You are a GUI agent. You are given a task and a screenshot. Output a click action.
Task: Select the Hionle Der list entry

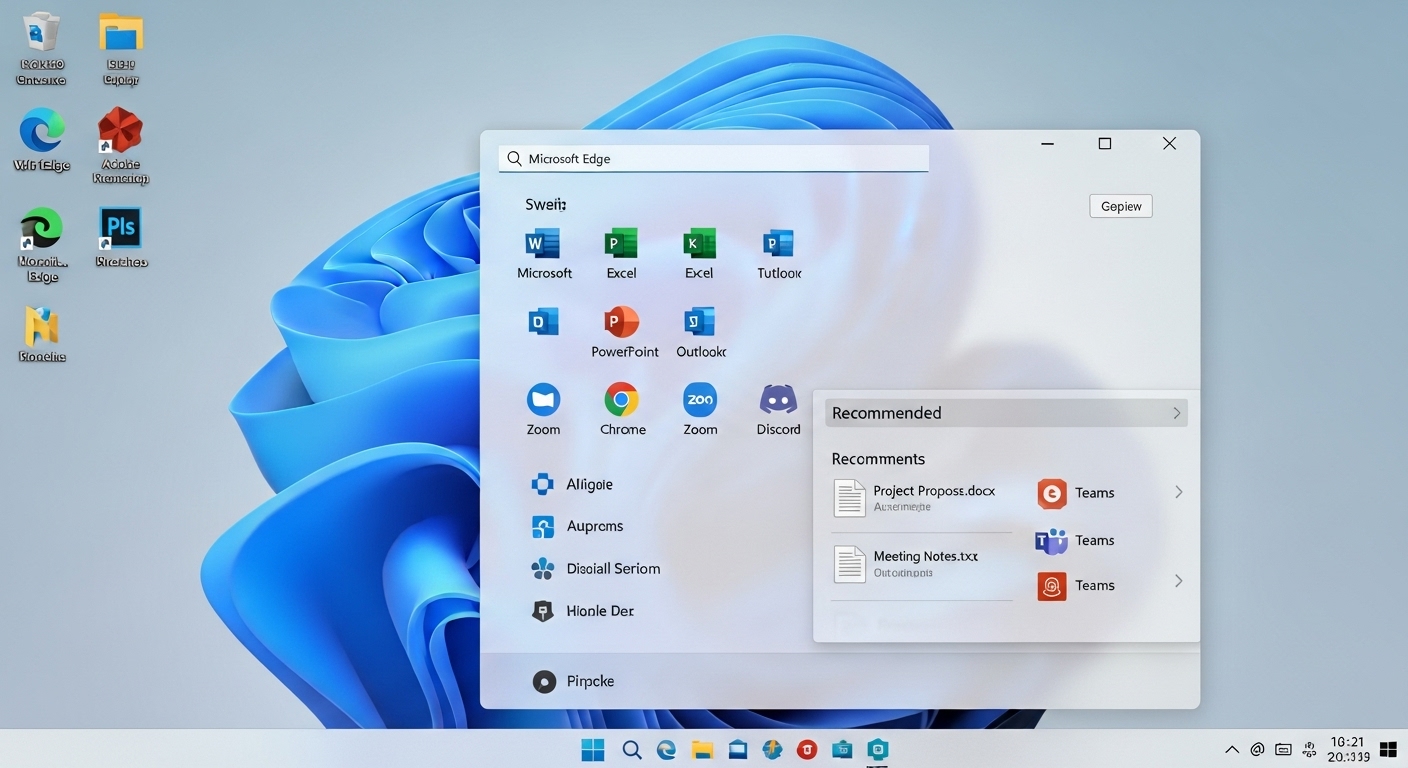(x=582, y=610)
